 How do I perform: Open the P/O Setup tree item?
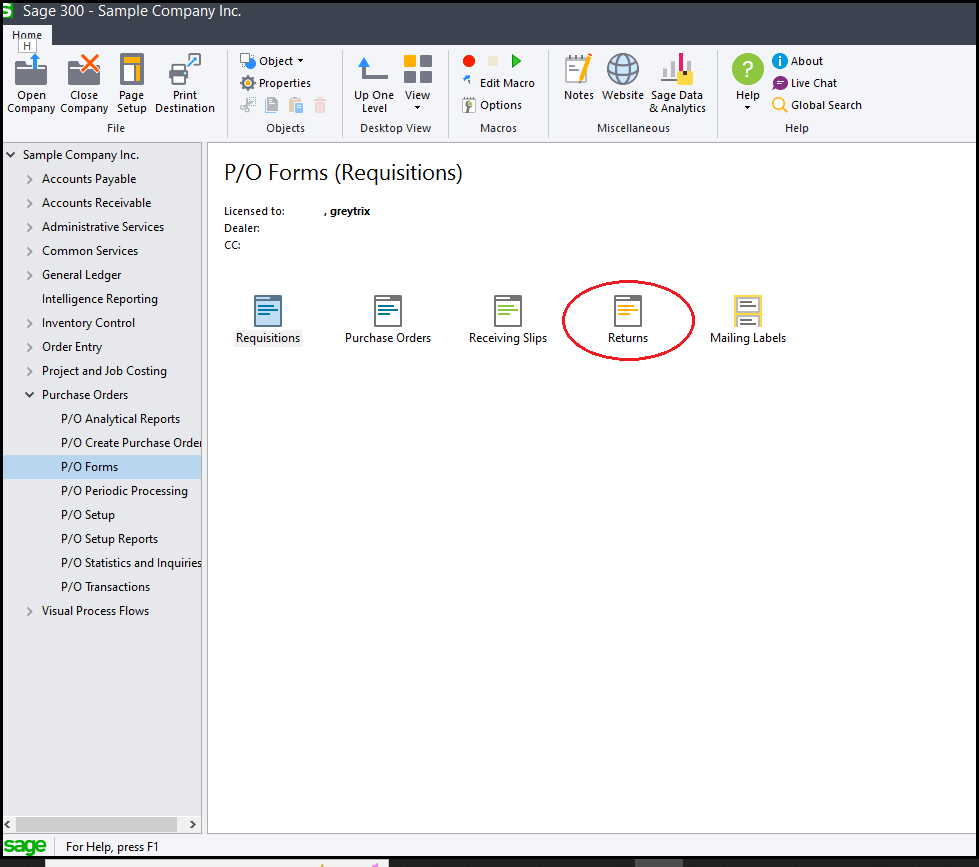coord(88,515)
